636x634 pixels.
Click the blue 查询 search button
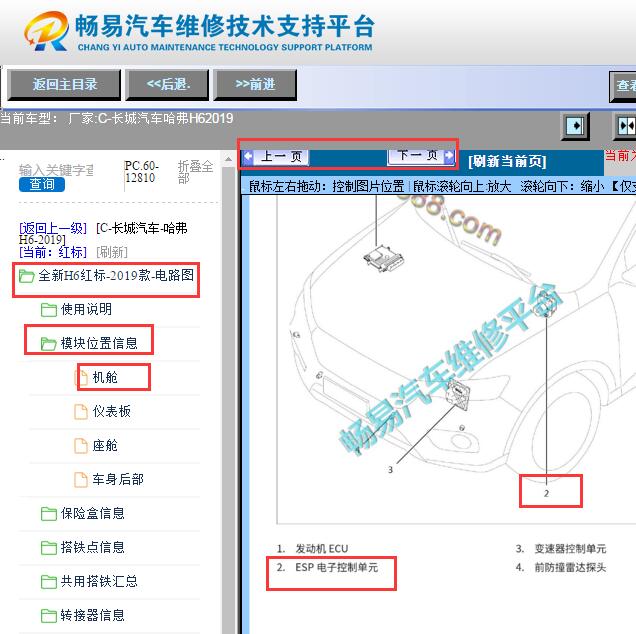42,184
